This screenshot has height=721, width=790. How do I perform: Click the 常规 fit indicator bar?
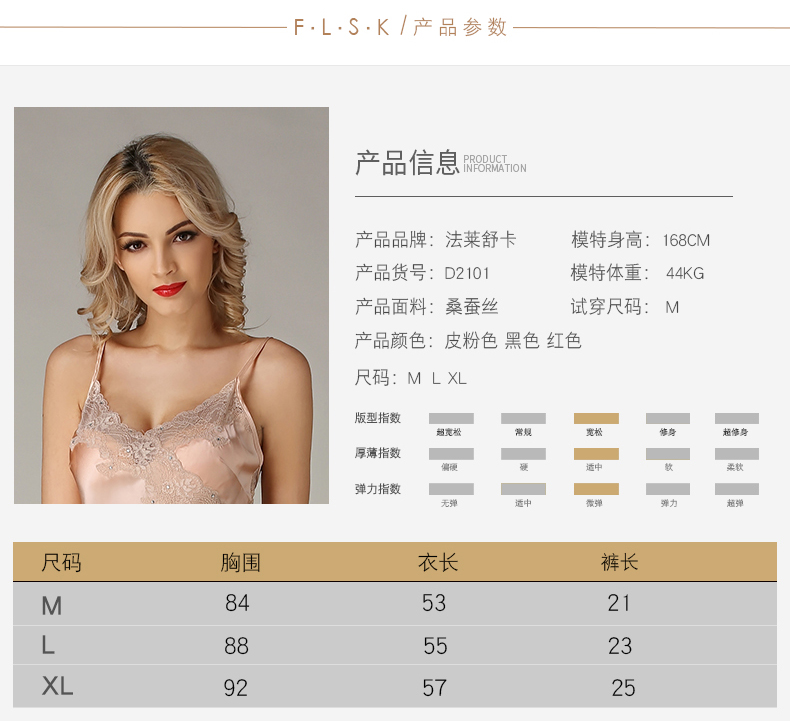click(523, 418)
